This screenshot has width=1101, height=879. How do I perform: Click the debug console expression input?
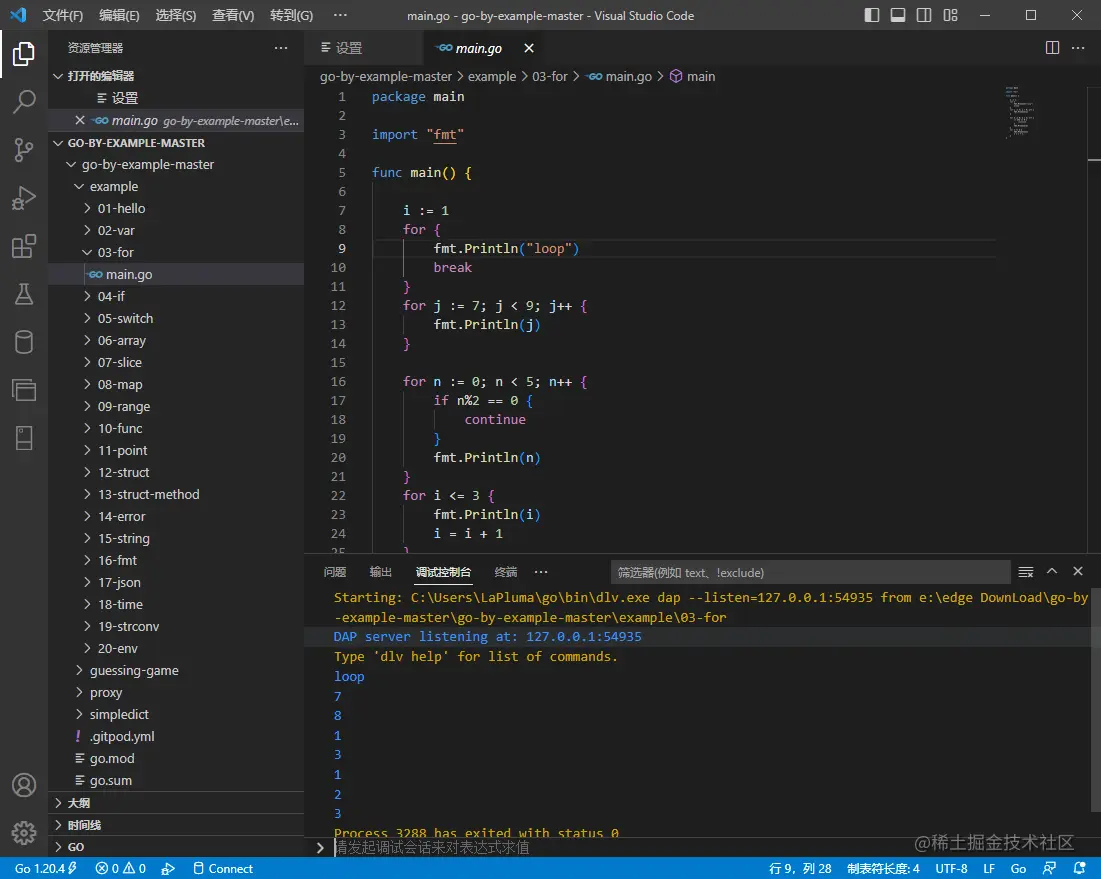(x=709, y=847)
